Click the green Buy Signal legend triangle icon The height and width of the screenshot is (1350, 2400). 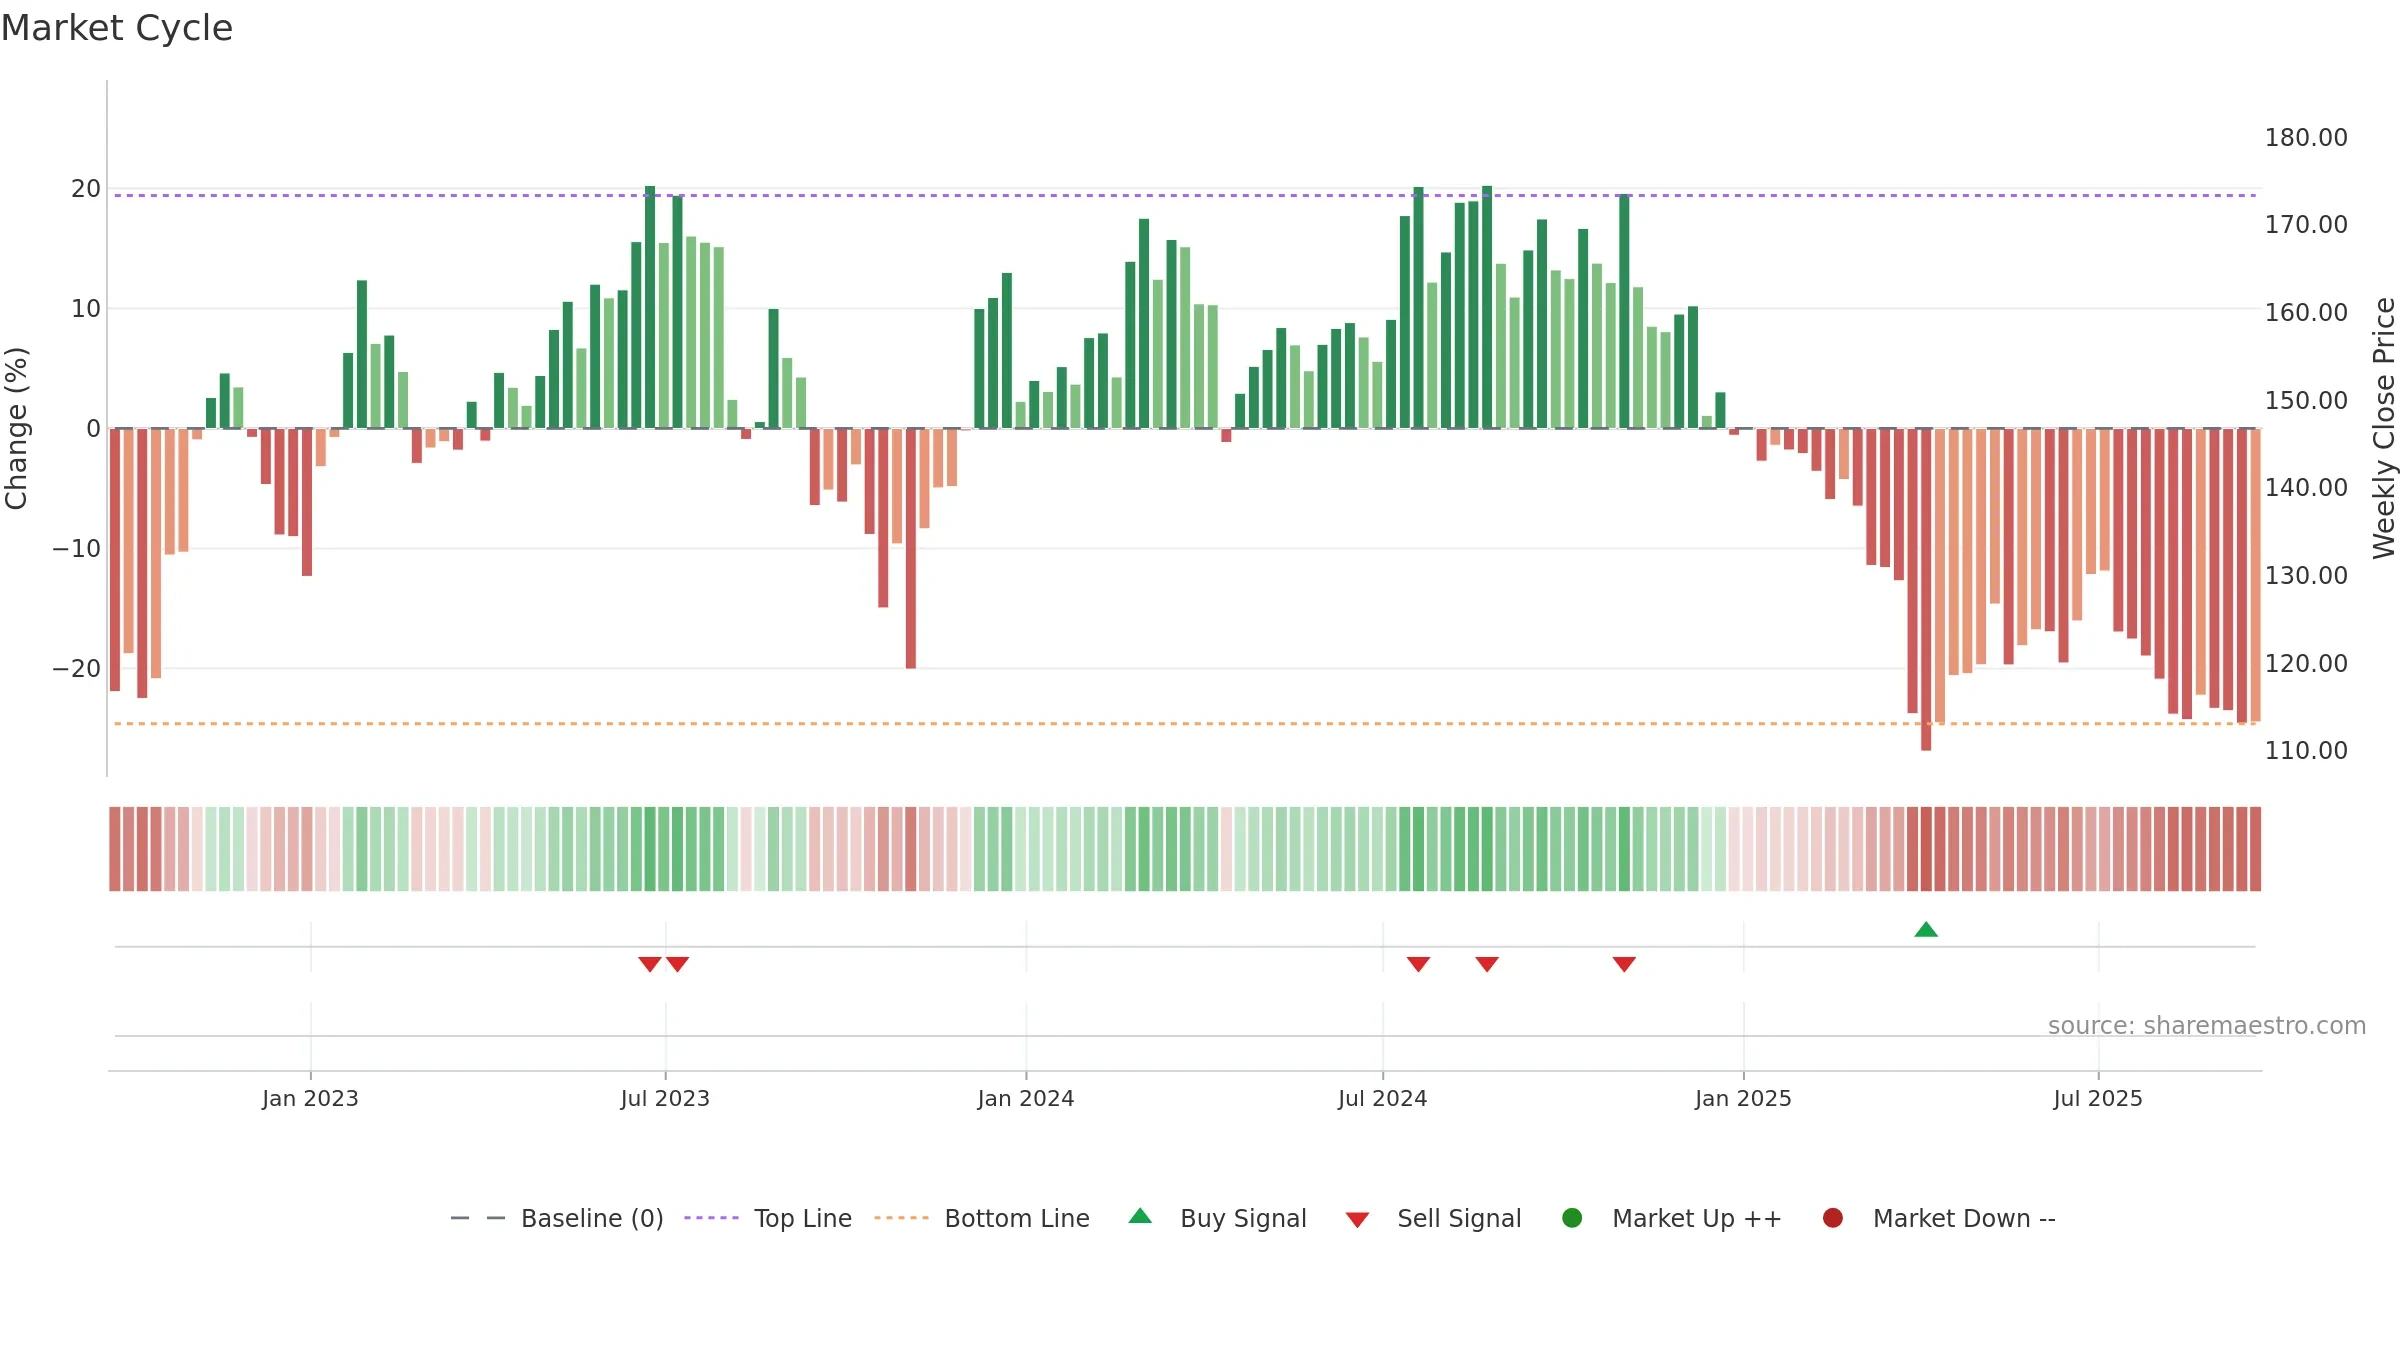click(x=1140, y=1216)
